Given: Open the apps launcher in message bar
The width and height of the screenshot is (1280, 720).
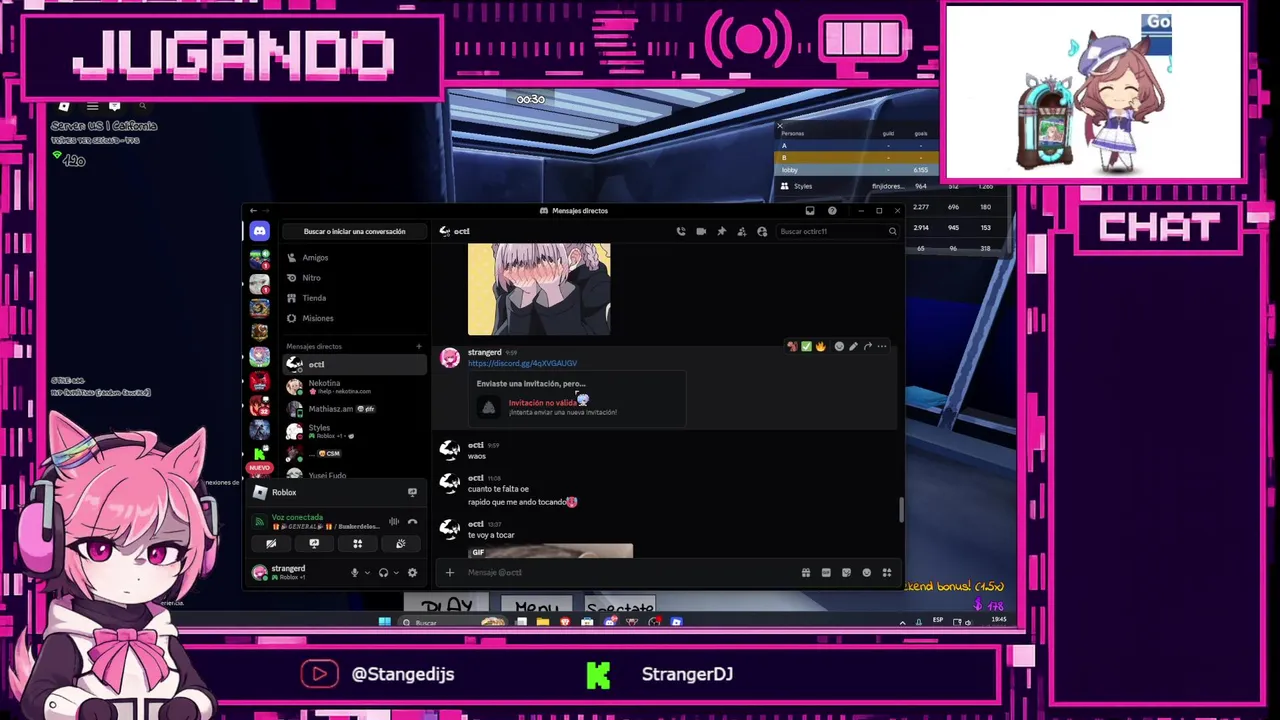Looking at the screenshot, I should (x=886, y=572).
